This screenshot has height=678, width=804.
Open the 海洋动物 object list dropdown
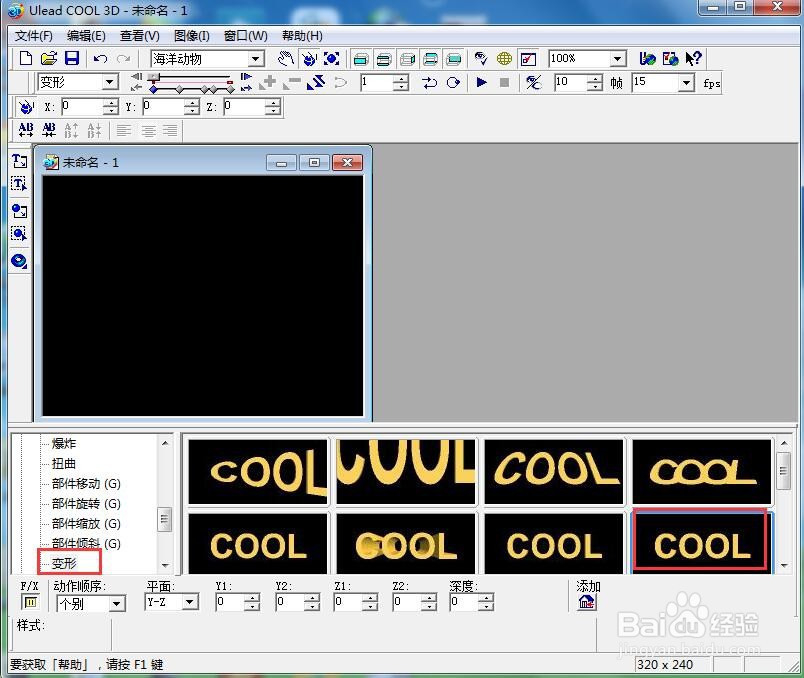256,59
